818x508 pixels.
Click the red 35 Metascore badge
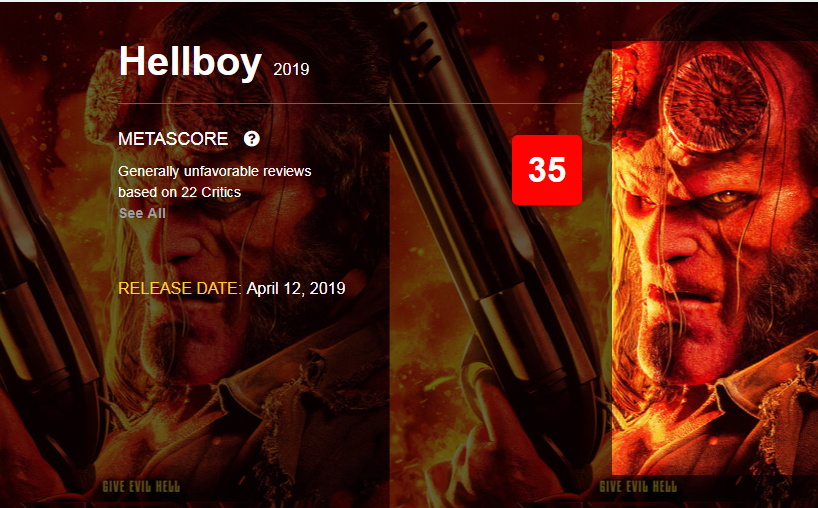547,170
